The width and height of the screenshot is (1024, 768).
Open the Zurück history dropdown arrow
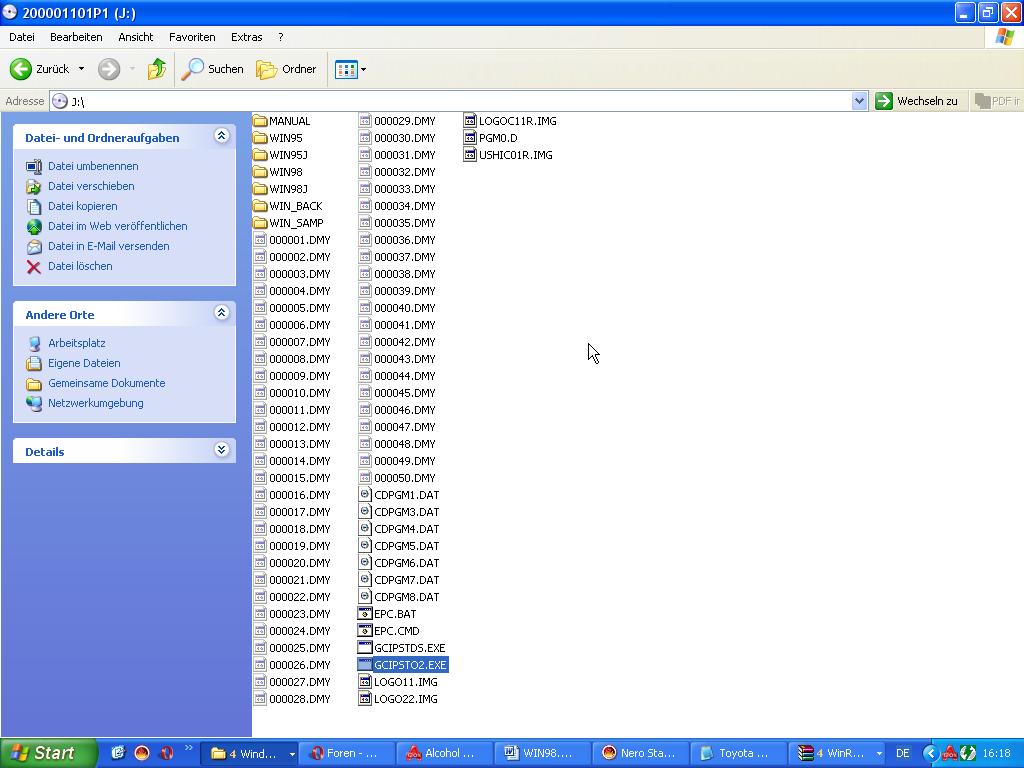click(x=81, y=69)
